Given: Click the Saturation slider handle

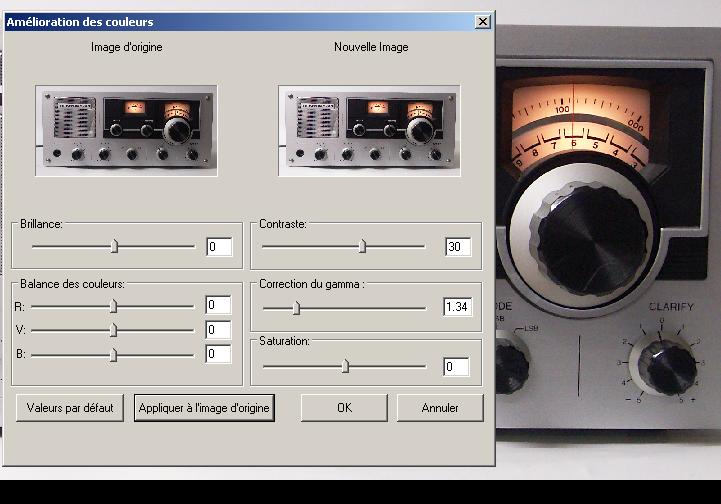Looking at the screenshot, I should point(345,367).
